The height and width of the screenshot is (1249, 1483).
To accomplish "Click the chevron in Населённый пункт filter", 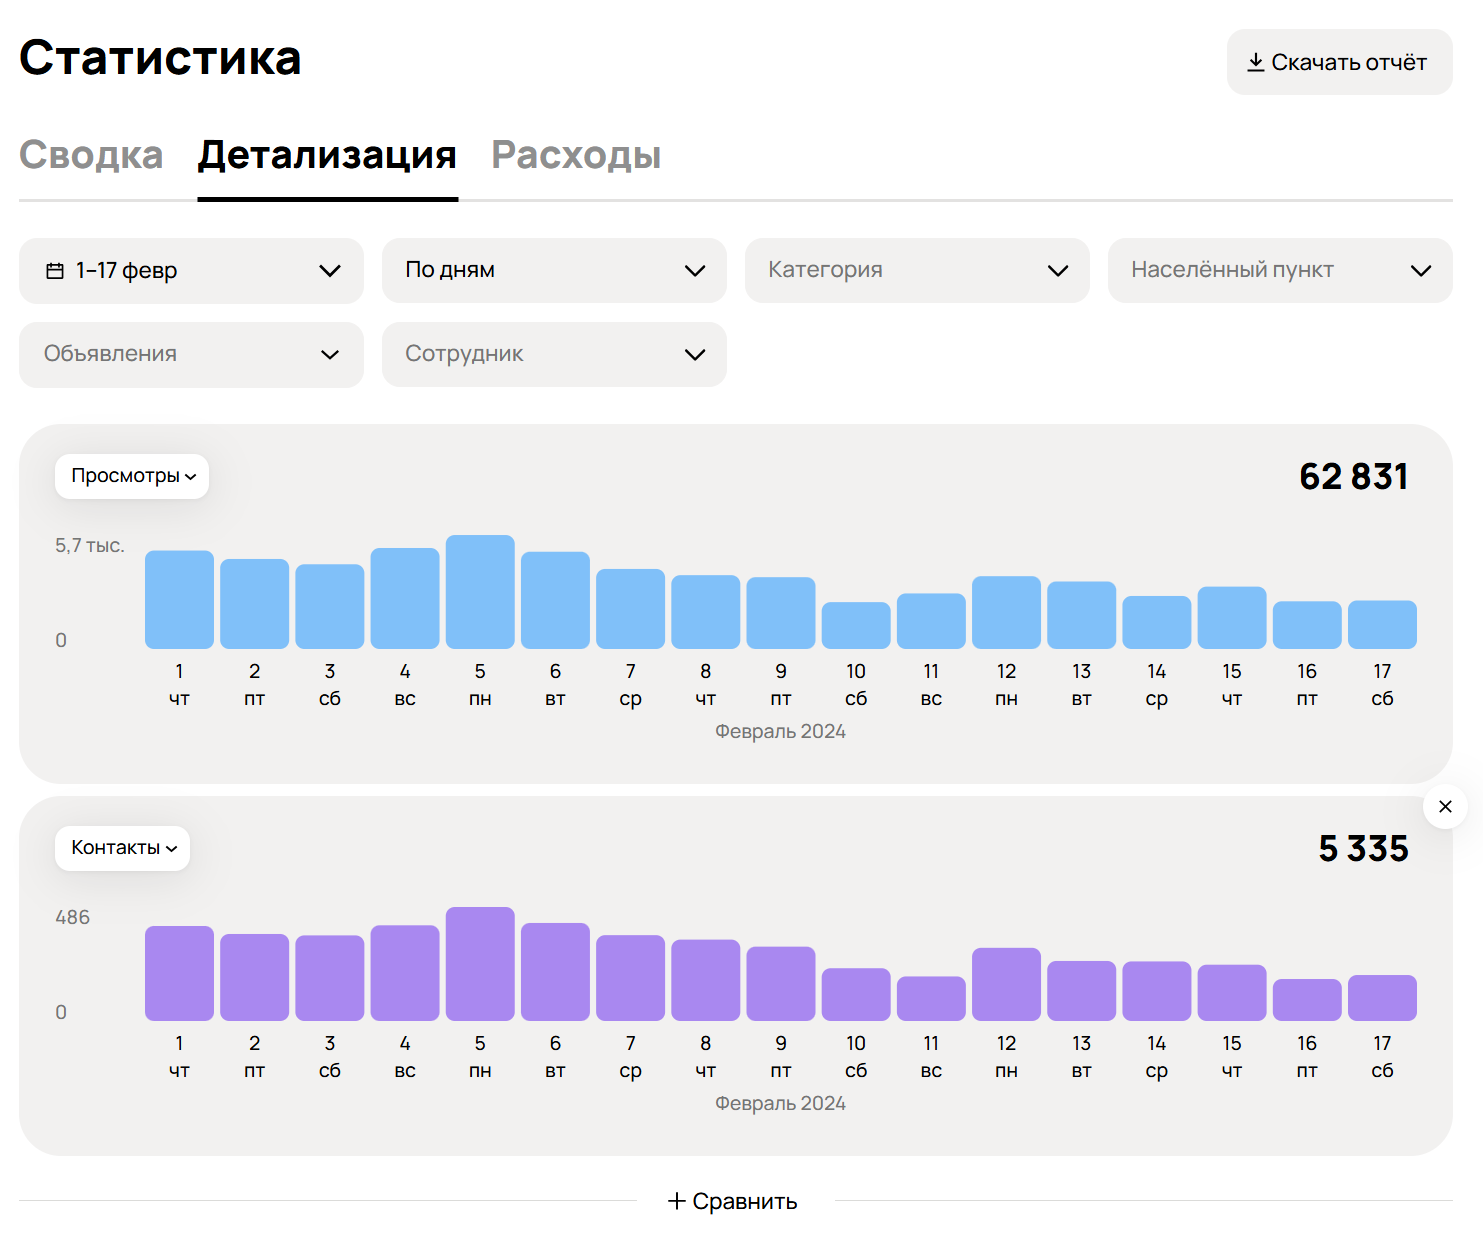I will pyautogui.click(x=1420, y=271).
